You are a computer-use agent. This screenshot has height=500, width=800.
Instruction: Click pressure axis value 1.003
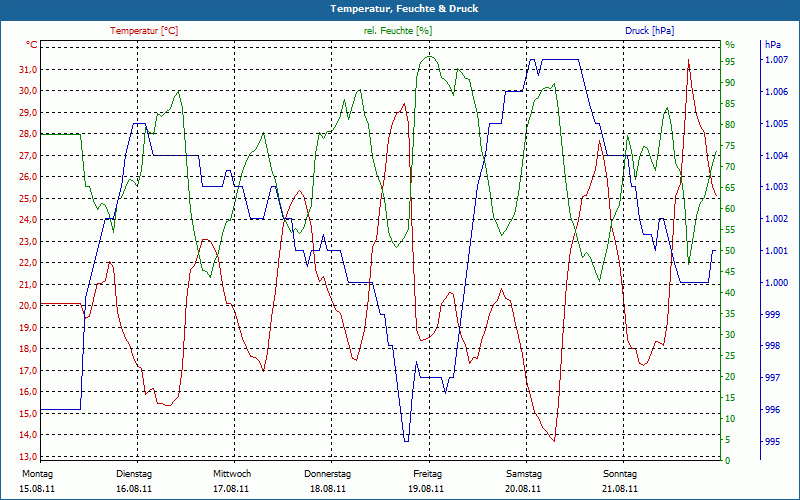[777, 187]
